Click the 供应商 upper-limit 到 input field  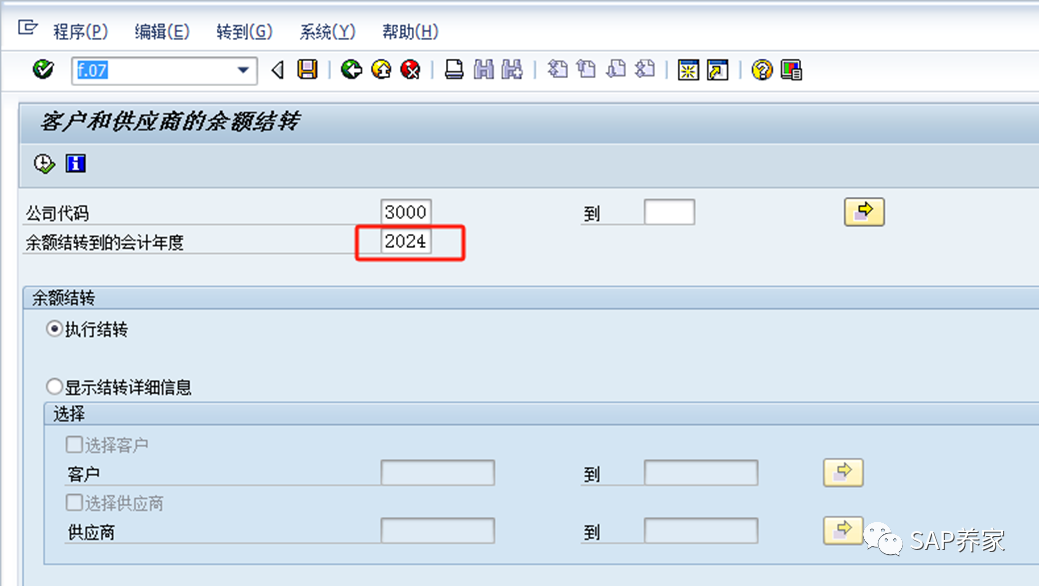point(701,531)
